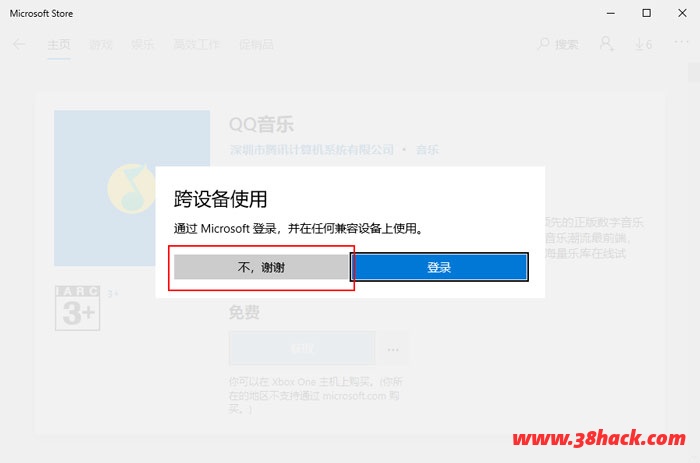Open the 娱乐 tab
Viewport: 700px width, 463px height.
pos(143,45)
